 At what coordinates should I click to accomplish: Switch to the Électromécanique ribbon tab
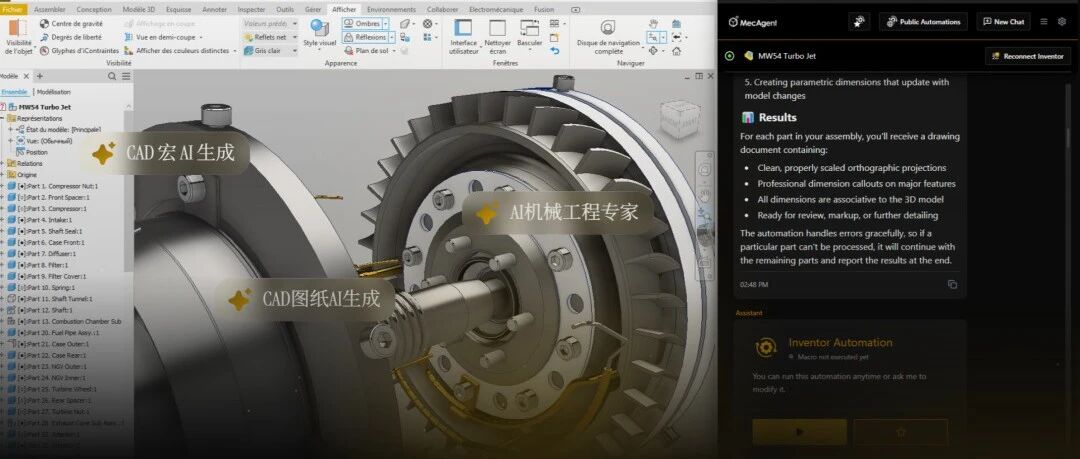[x=497, y=10]
